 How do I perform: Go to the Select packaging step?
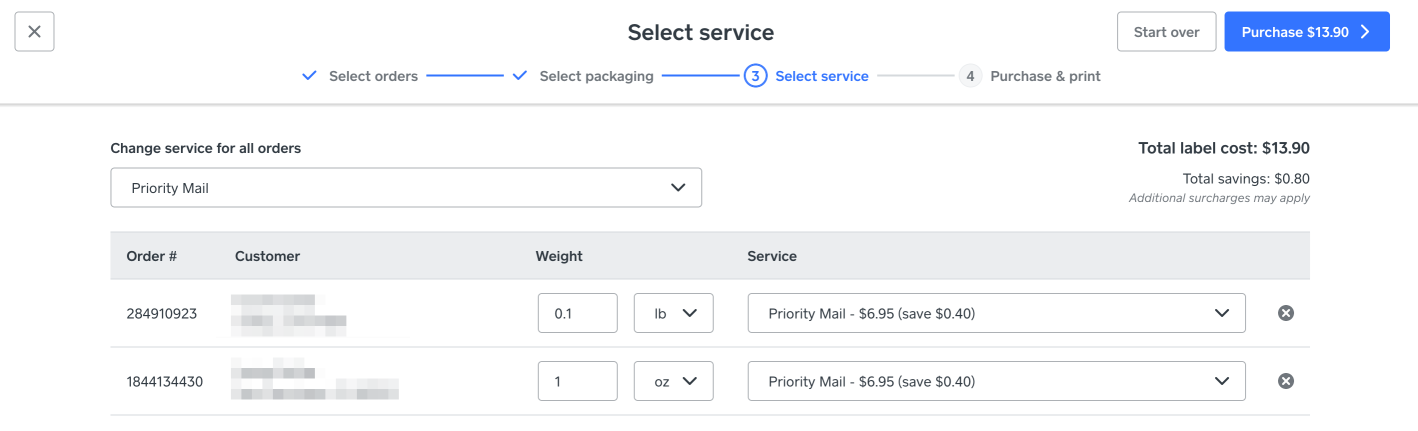[x=596, y=76]
